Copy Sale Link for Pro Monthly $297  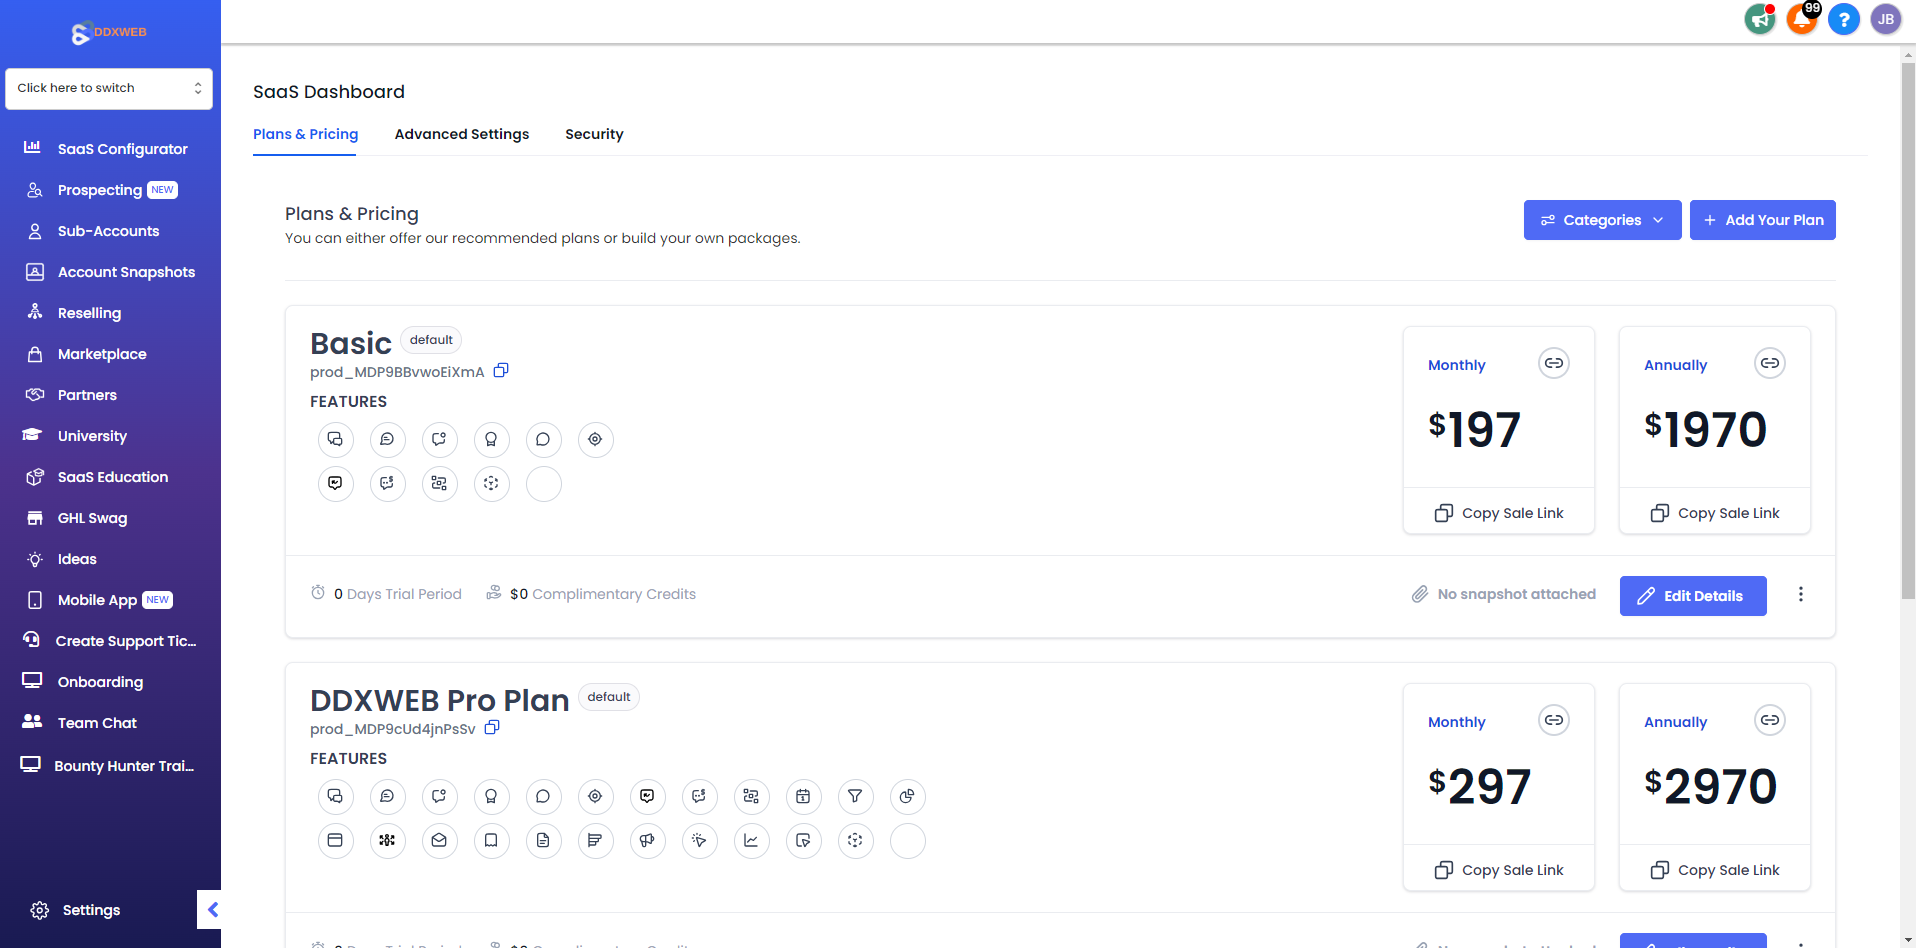point(1498,870)
